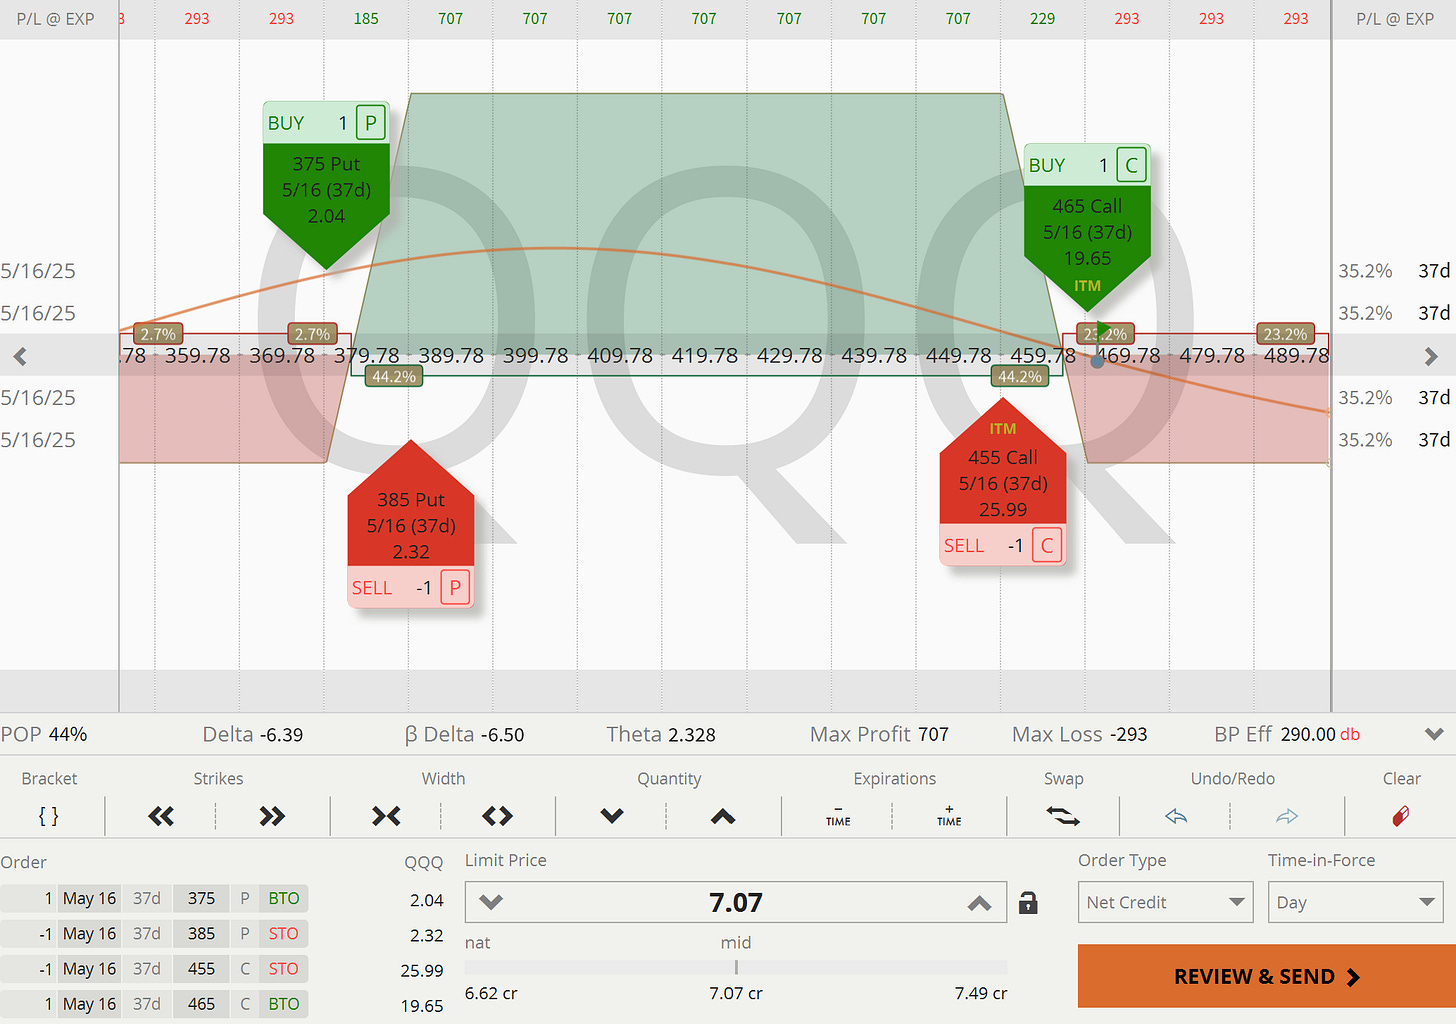Screen dimensions: 1456x1024
Task: Toggle BTO on the 375 order row
Action: coord(284,898)
